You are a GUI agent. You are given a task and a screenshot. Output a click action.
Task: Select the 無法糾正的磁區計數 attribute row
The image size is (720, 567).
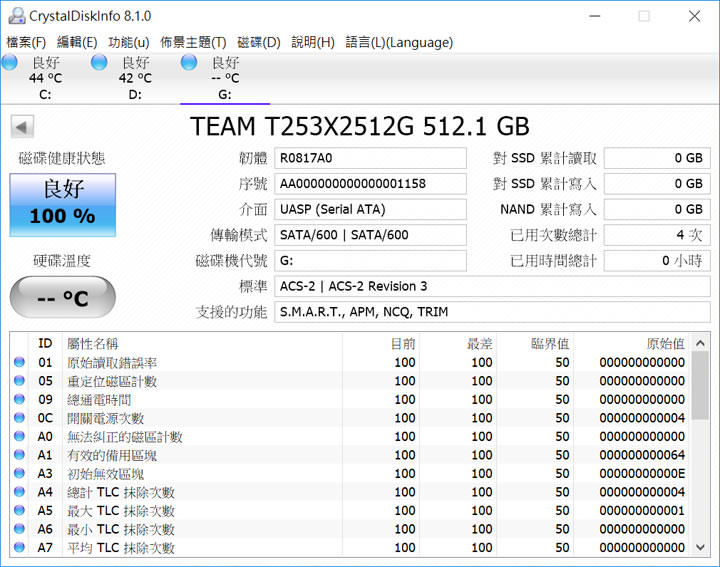pyautogui.click(x=351, y=436)
